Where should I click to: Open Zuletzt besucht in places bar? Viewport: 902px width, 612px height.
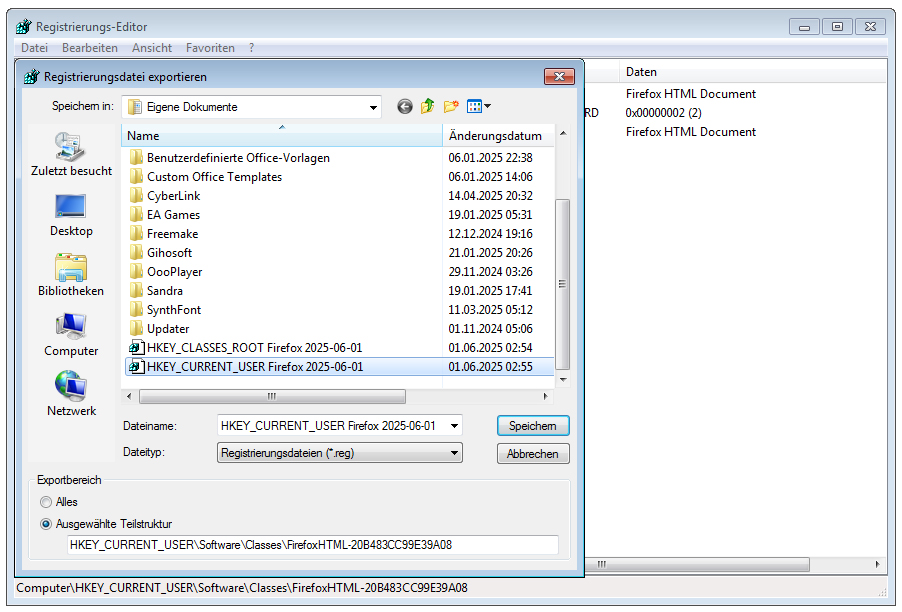[70, 155]
